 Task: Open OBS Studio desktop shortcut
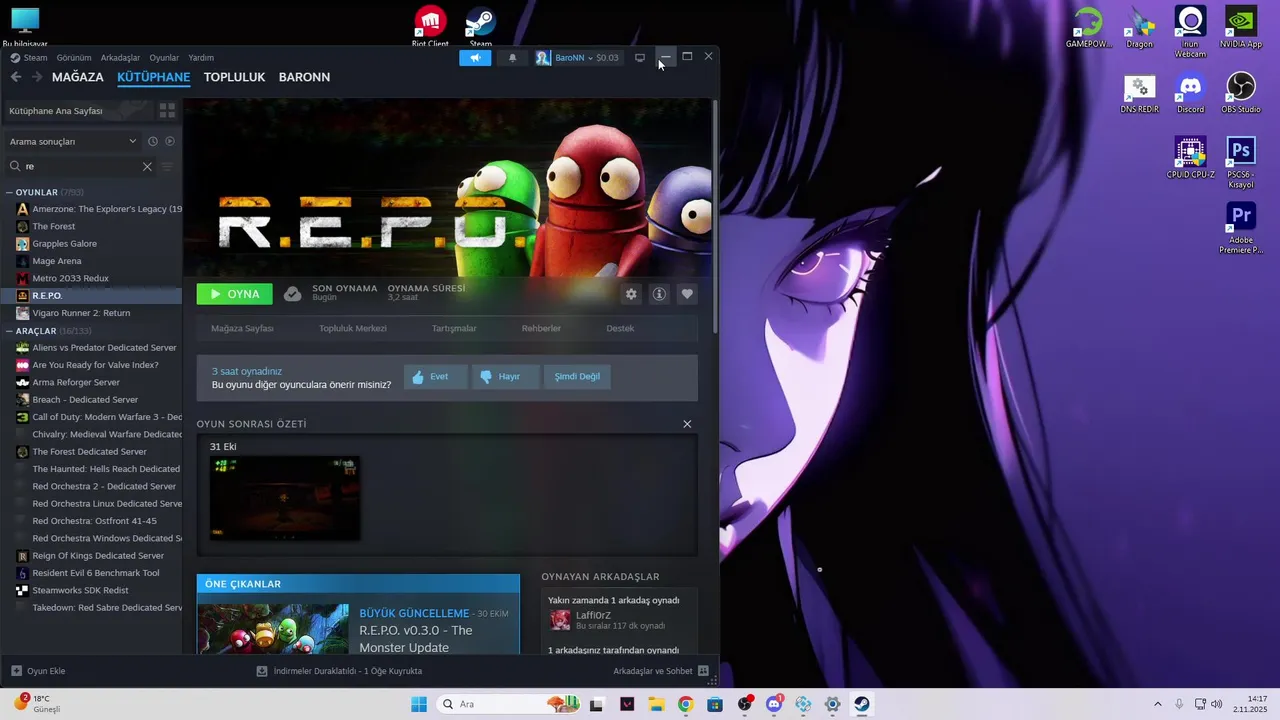point(1241,93)
